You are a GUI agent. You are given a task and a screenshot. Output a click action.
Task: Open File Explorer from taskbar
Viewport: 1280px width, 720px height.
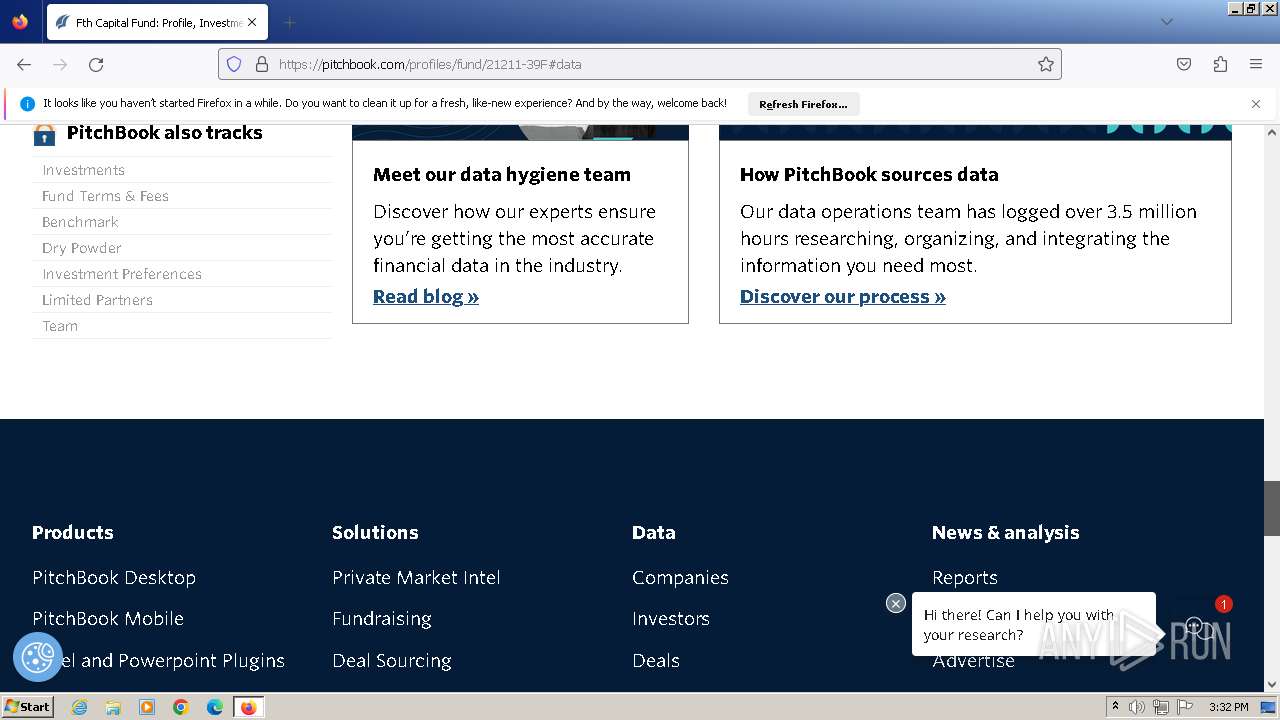pyautogui.click(x=113, y=707)
